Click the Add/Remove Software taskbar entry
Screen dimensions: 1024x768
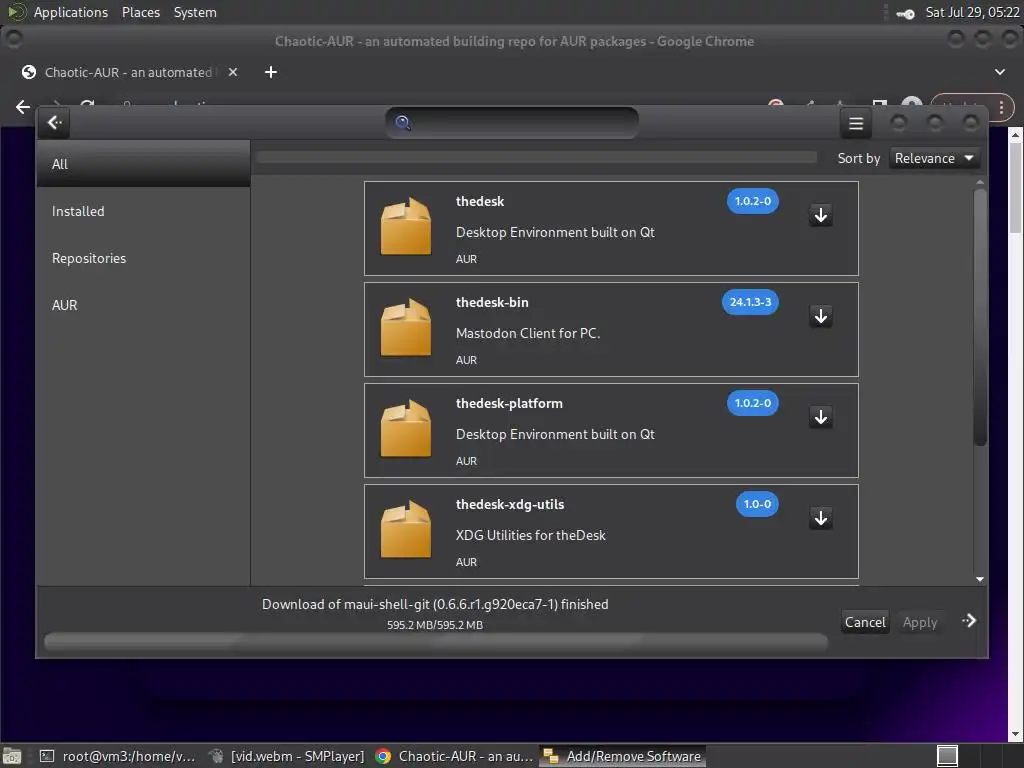pyautogui.click(x=622, y=756)
